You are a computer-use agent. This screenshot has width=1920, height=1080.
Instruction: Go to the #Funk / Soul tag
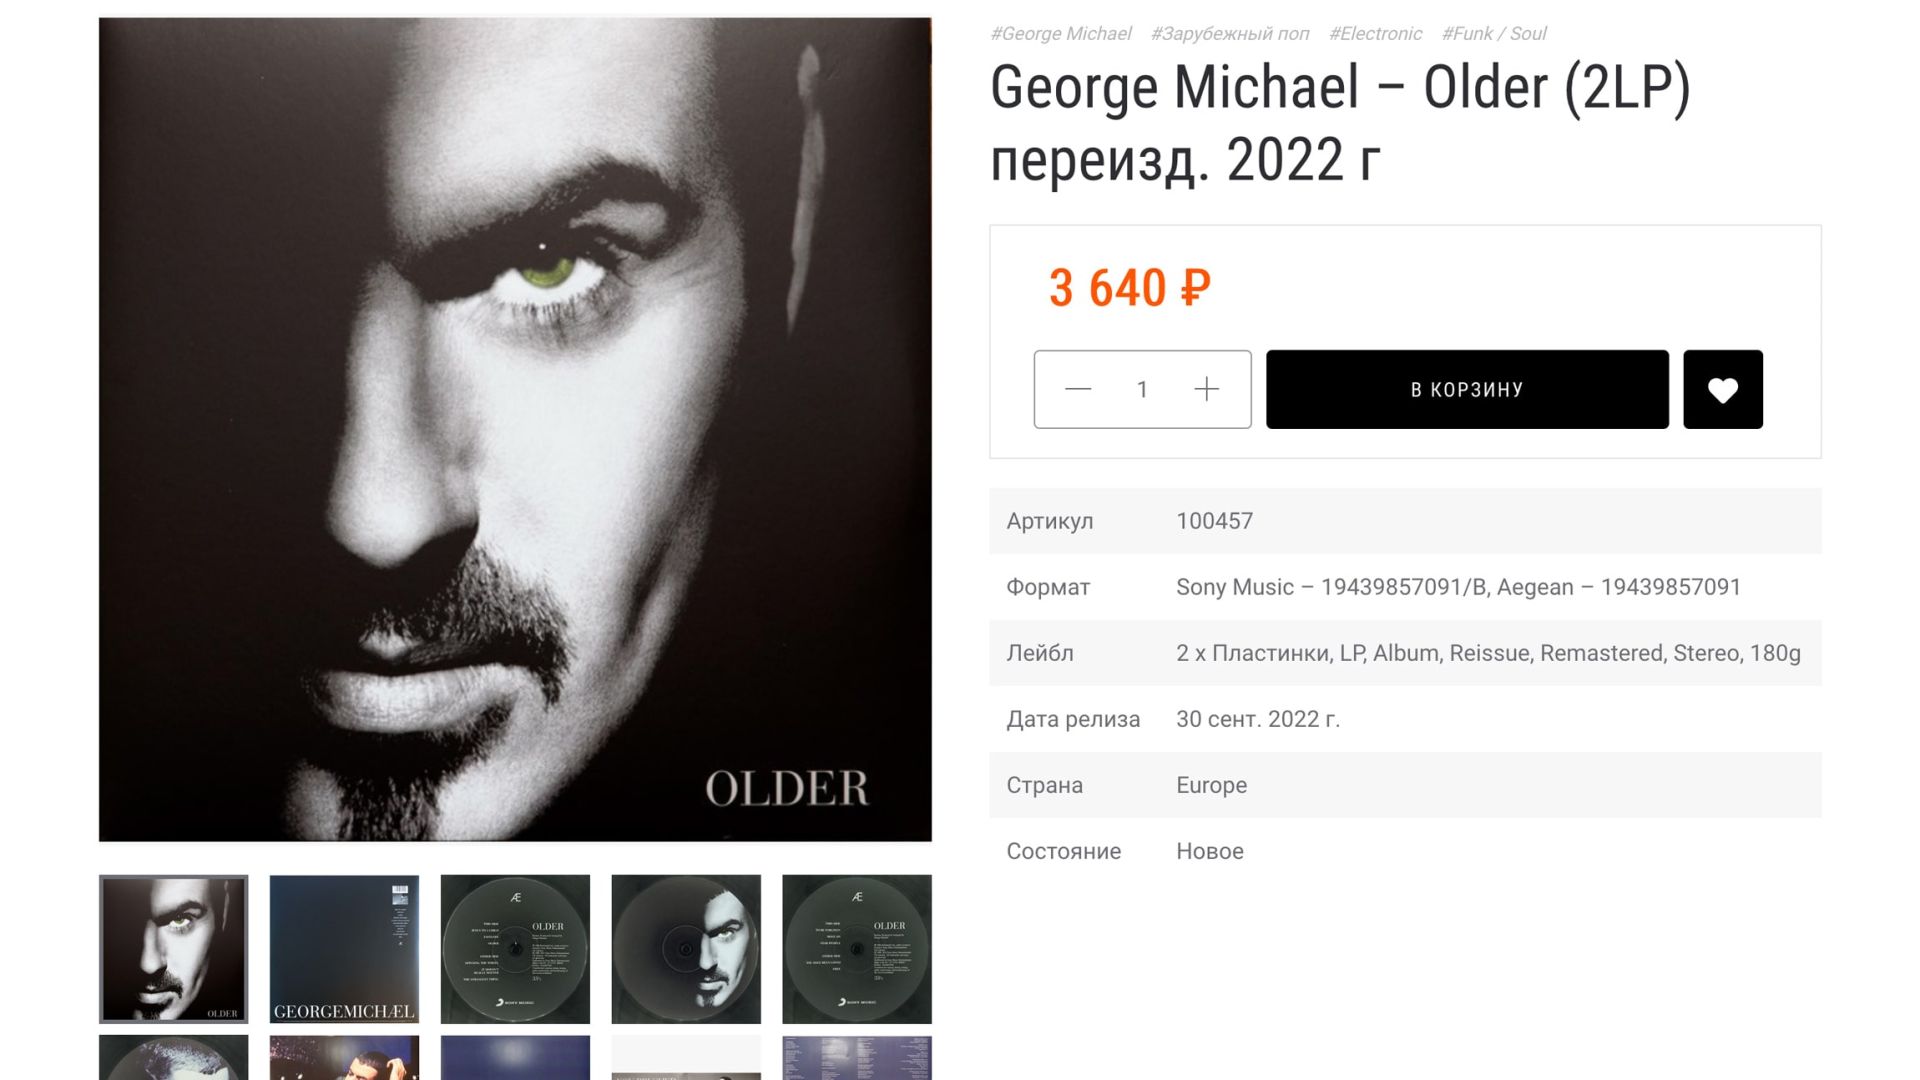(1494, 33)
